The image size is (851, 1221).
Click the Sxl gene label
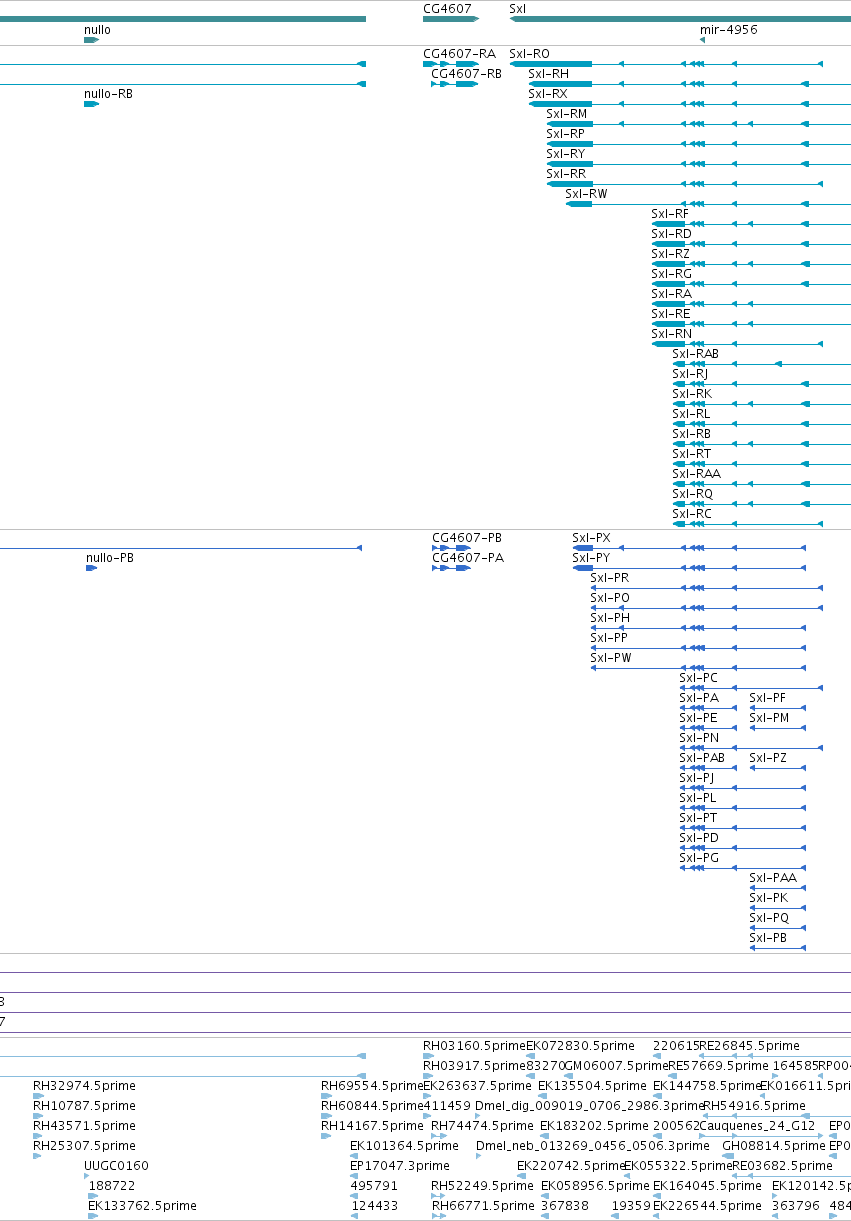tap(517, 9)
